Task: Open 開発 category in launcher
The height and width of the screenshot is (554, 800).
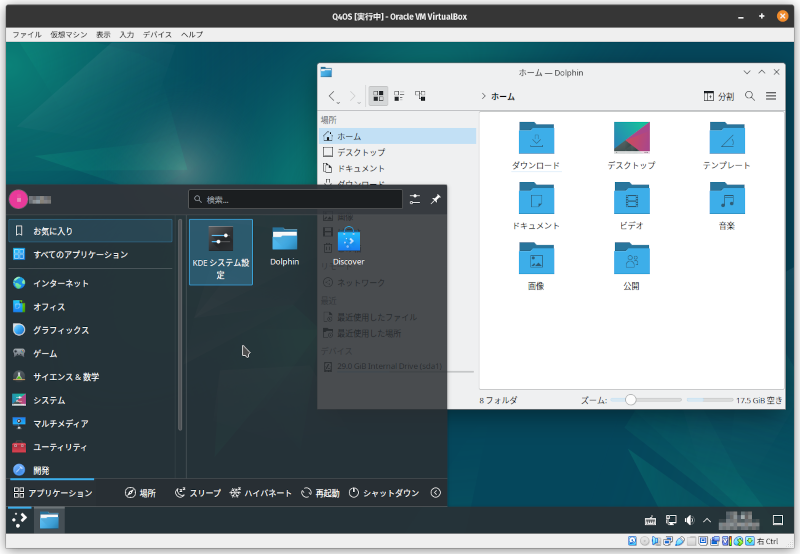Action: coord(91,470)
